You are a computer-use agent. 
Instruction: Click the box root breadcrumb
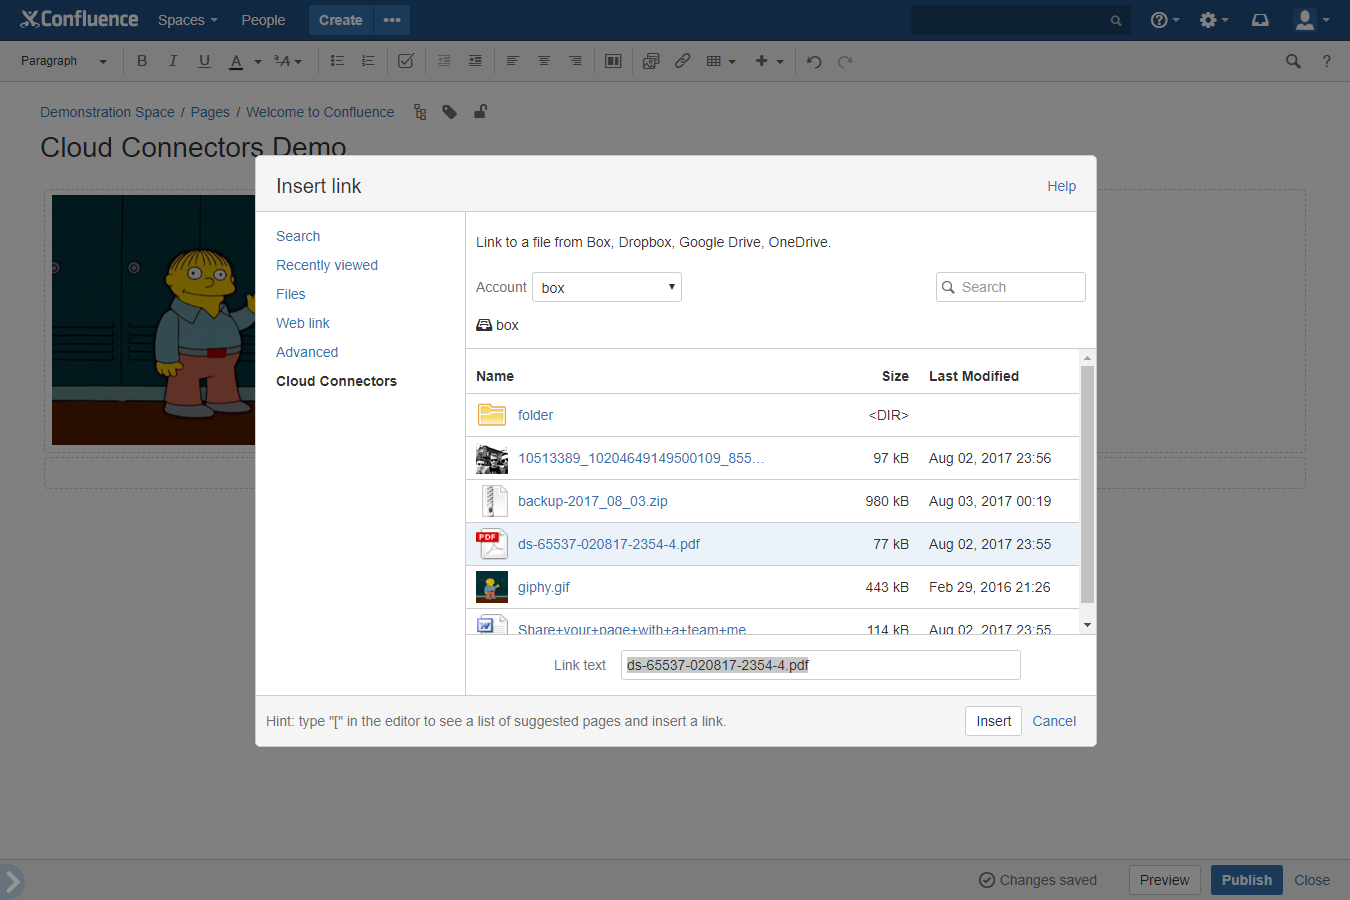498,325
